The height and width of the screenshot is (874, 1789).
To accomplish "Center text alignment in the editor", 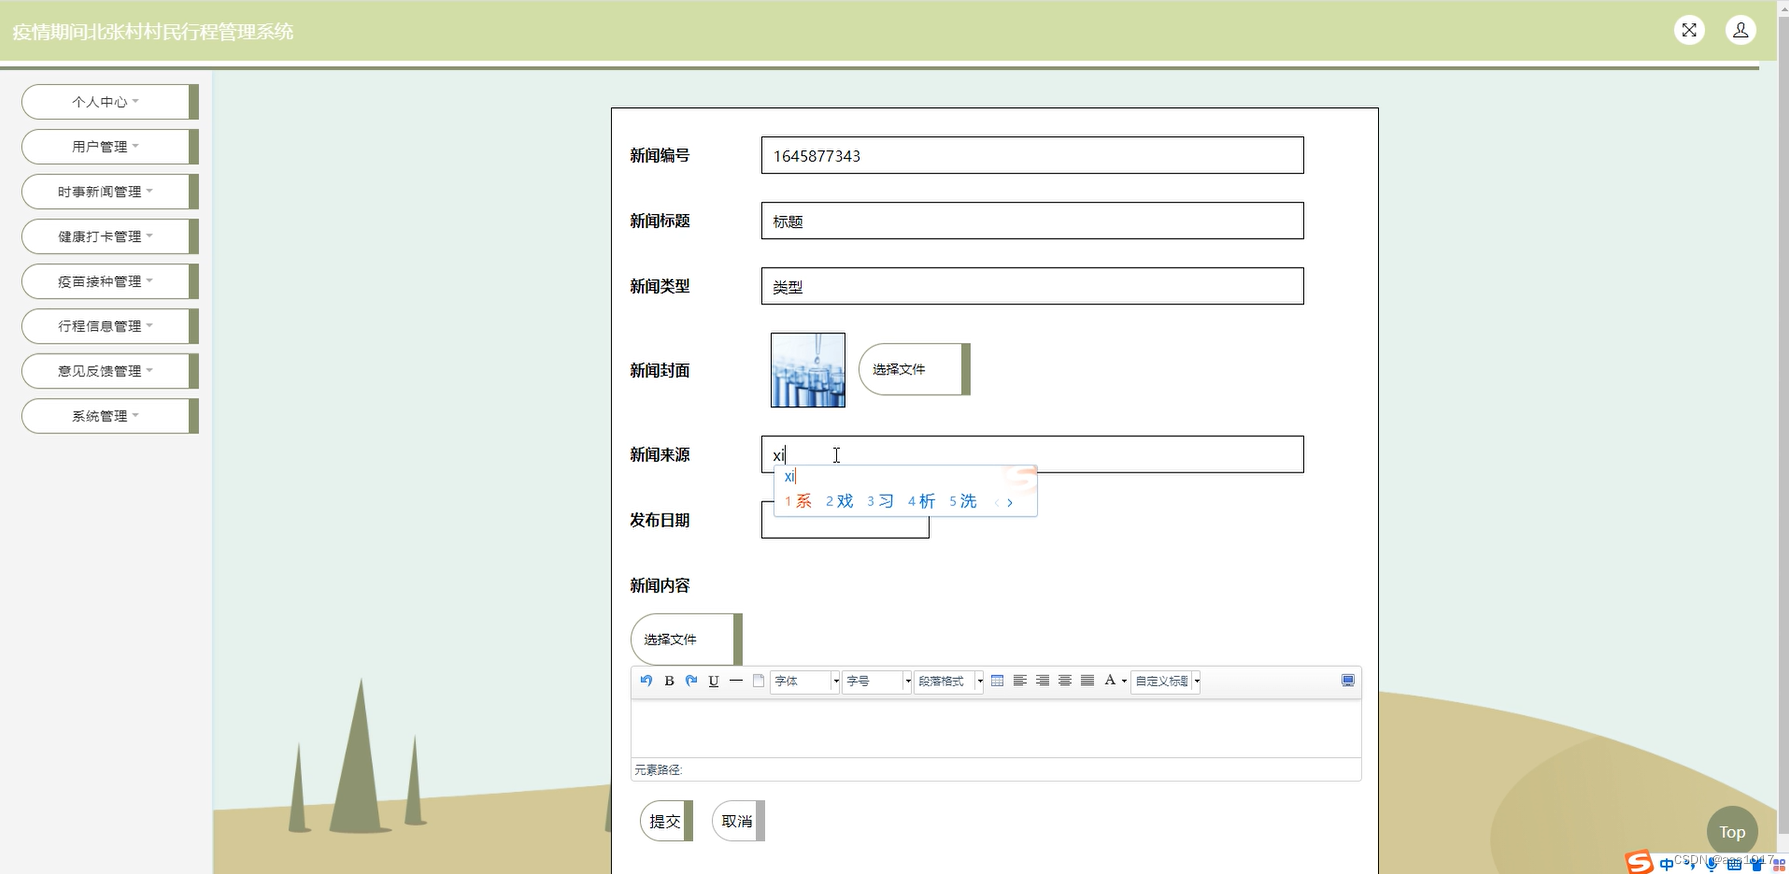I will [x=1065, y=680].
